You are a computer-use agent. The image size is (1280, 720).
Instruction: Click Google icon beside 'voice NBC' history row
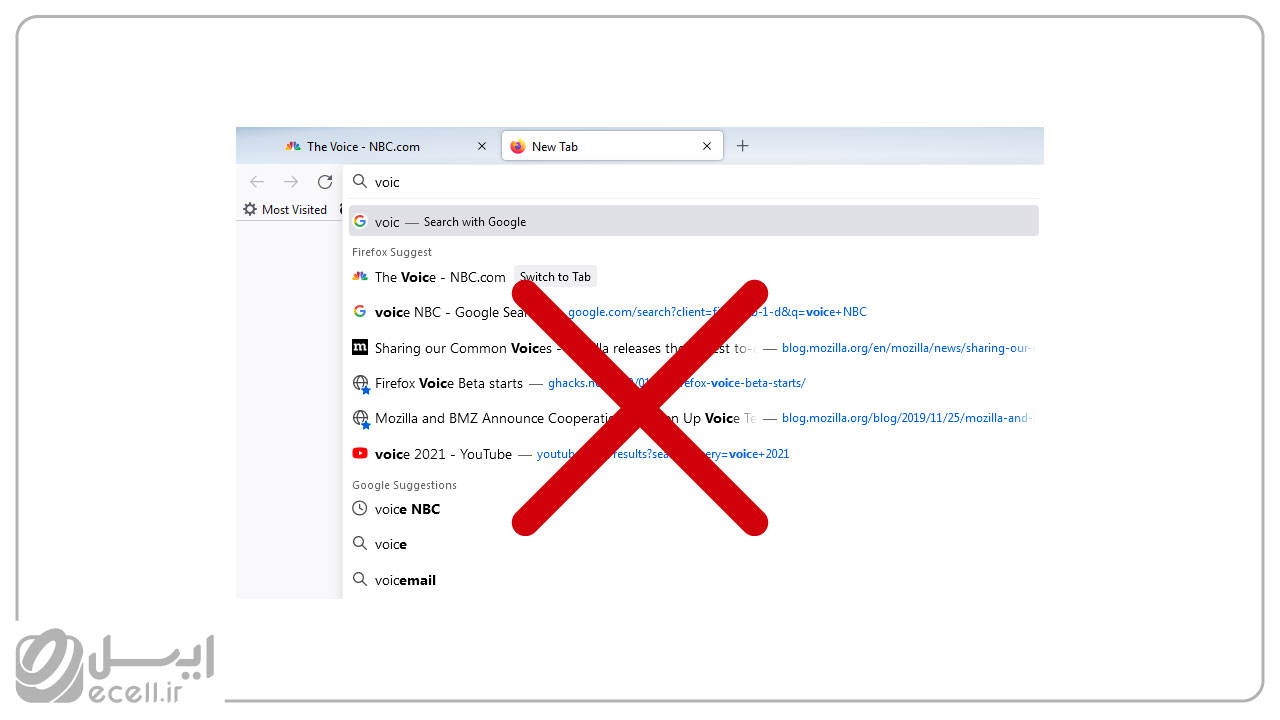point(360,312)
